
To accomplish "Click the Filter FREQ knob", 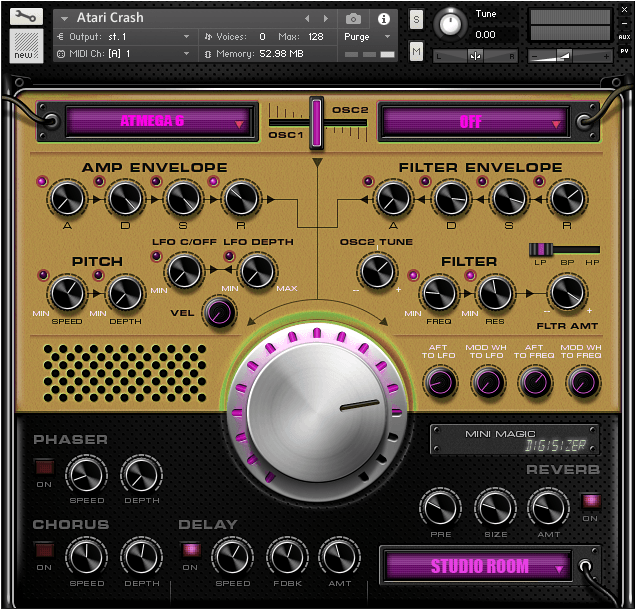I will click(x=439, y=294).
